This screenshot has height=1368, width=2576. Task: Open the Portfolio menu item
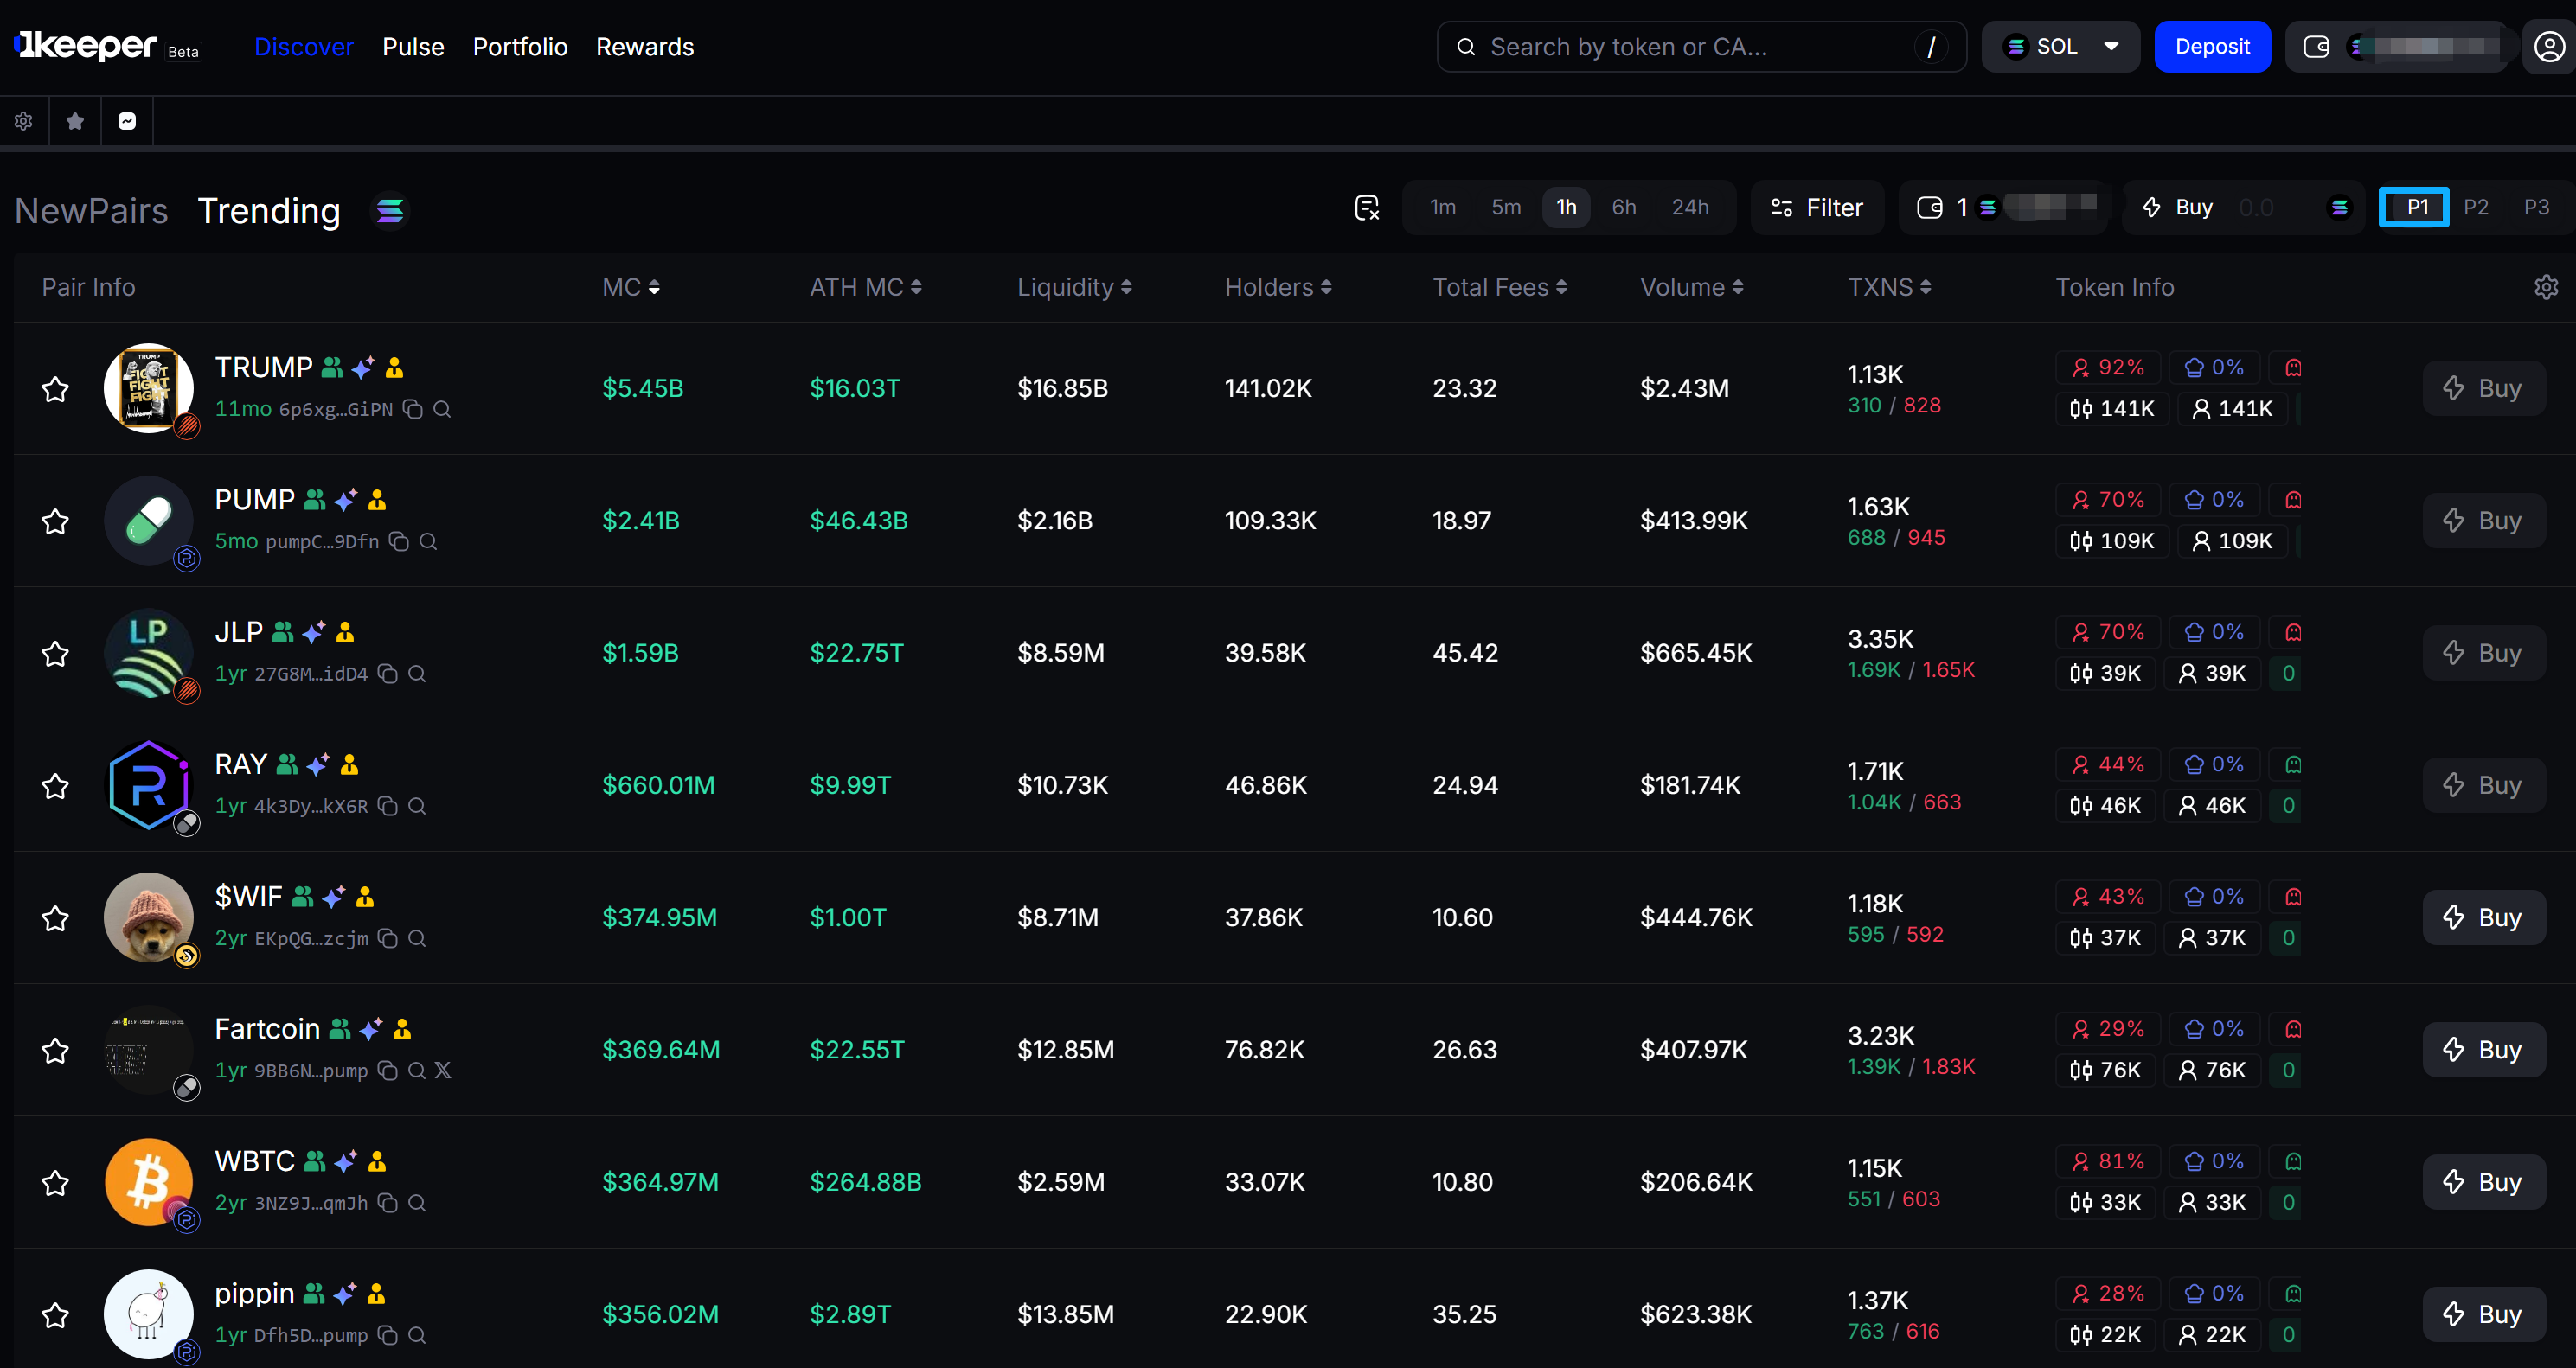point(520,47)
